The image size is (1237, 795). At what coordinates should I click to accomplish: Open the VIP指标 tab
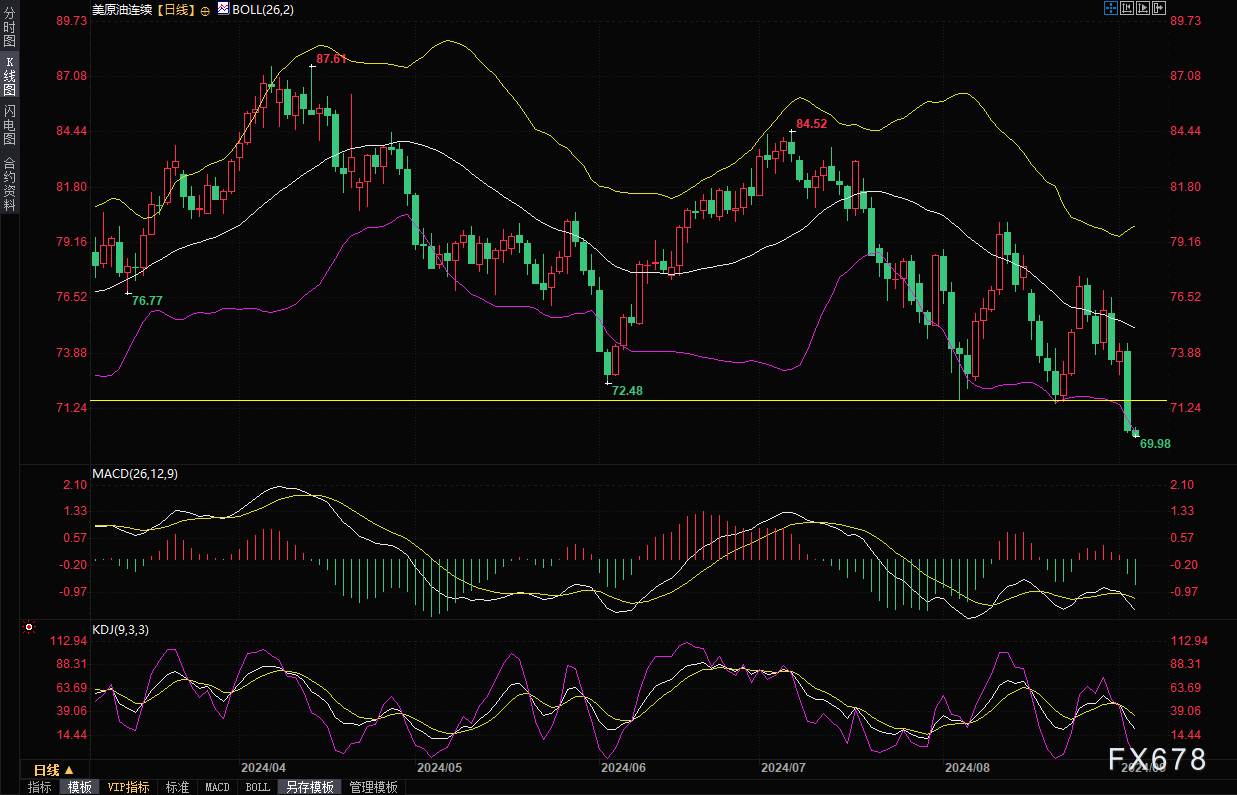(129, 787)
